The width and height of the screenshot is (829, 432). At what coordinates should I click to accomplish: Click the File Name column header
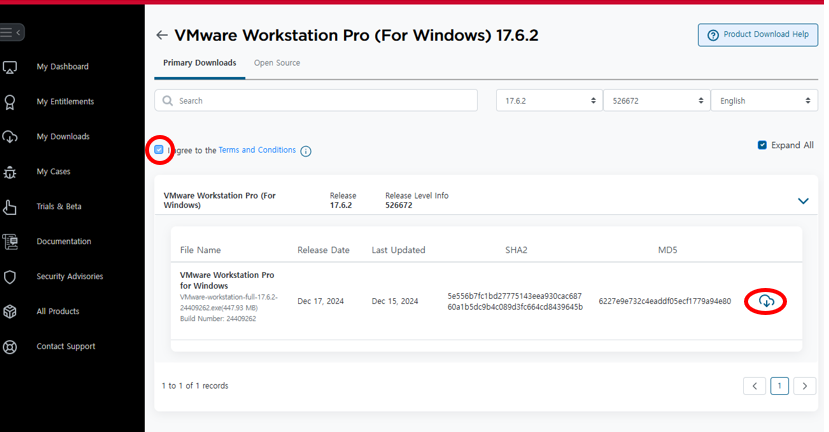click(x=200, y=250)
